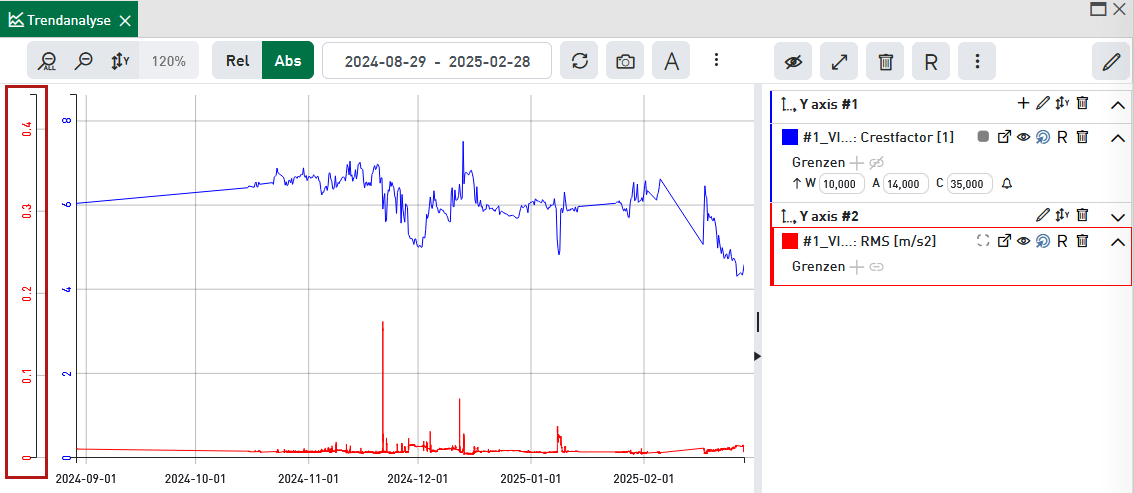Click the panel splitter handle beside chart
The width and height of the screenshot is (1134, 493).
tap(758, 322)
